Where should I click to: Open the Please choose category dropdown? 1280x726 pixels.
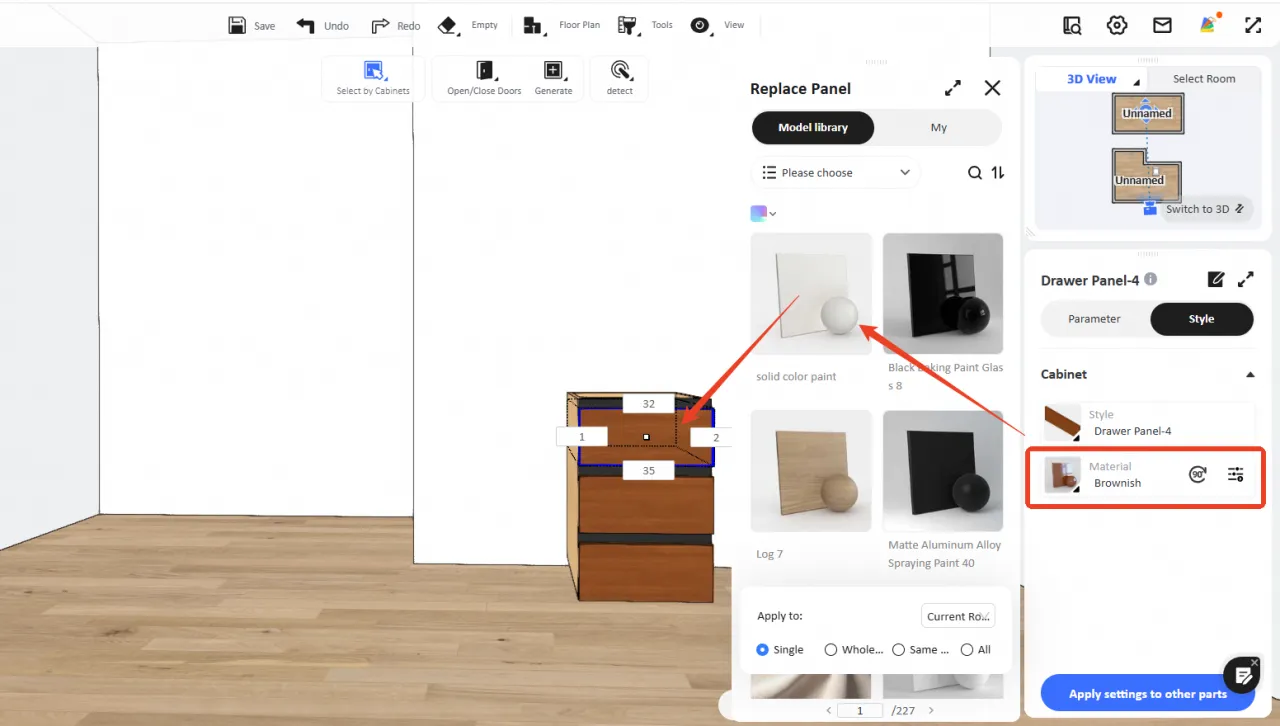(836, 173)
